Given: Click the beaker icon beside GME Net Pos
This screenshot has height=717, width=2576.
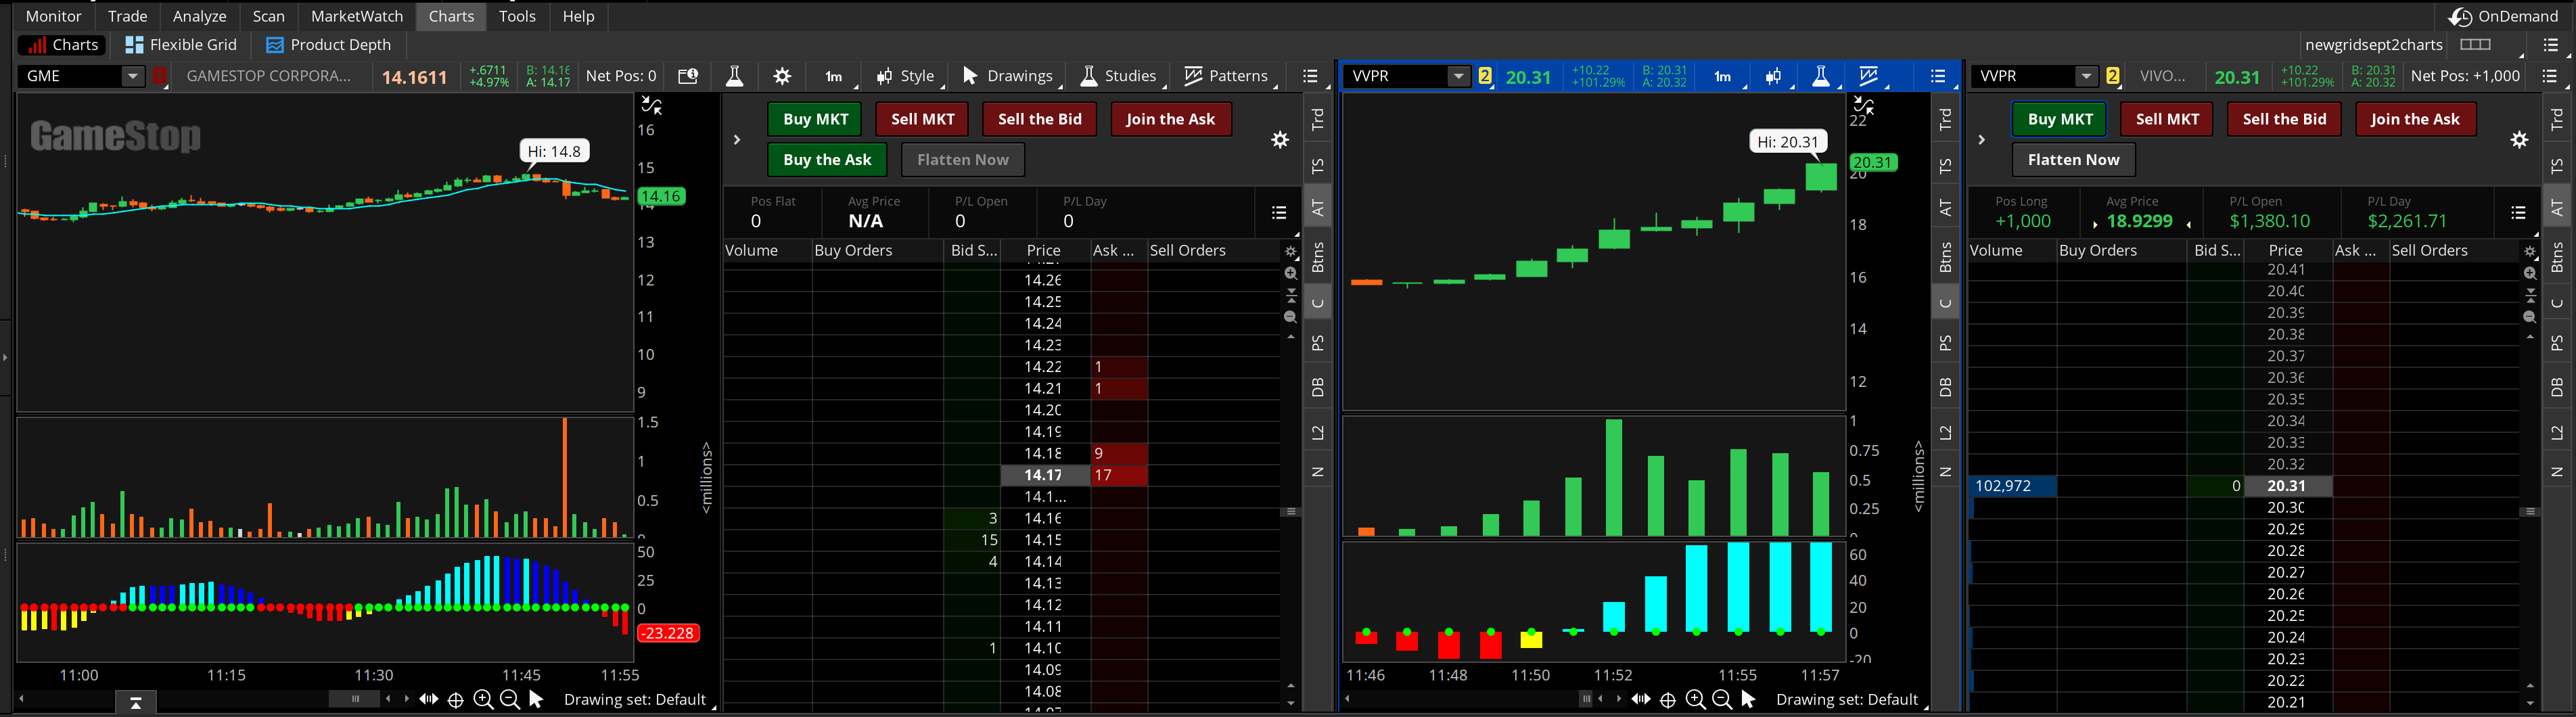Looking at the screenshot, I should pyautogui.click(x=734, y=76).
